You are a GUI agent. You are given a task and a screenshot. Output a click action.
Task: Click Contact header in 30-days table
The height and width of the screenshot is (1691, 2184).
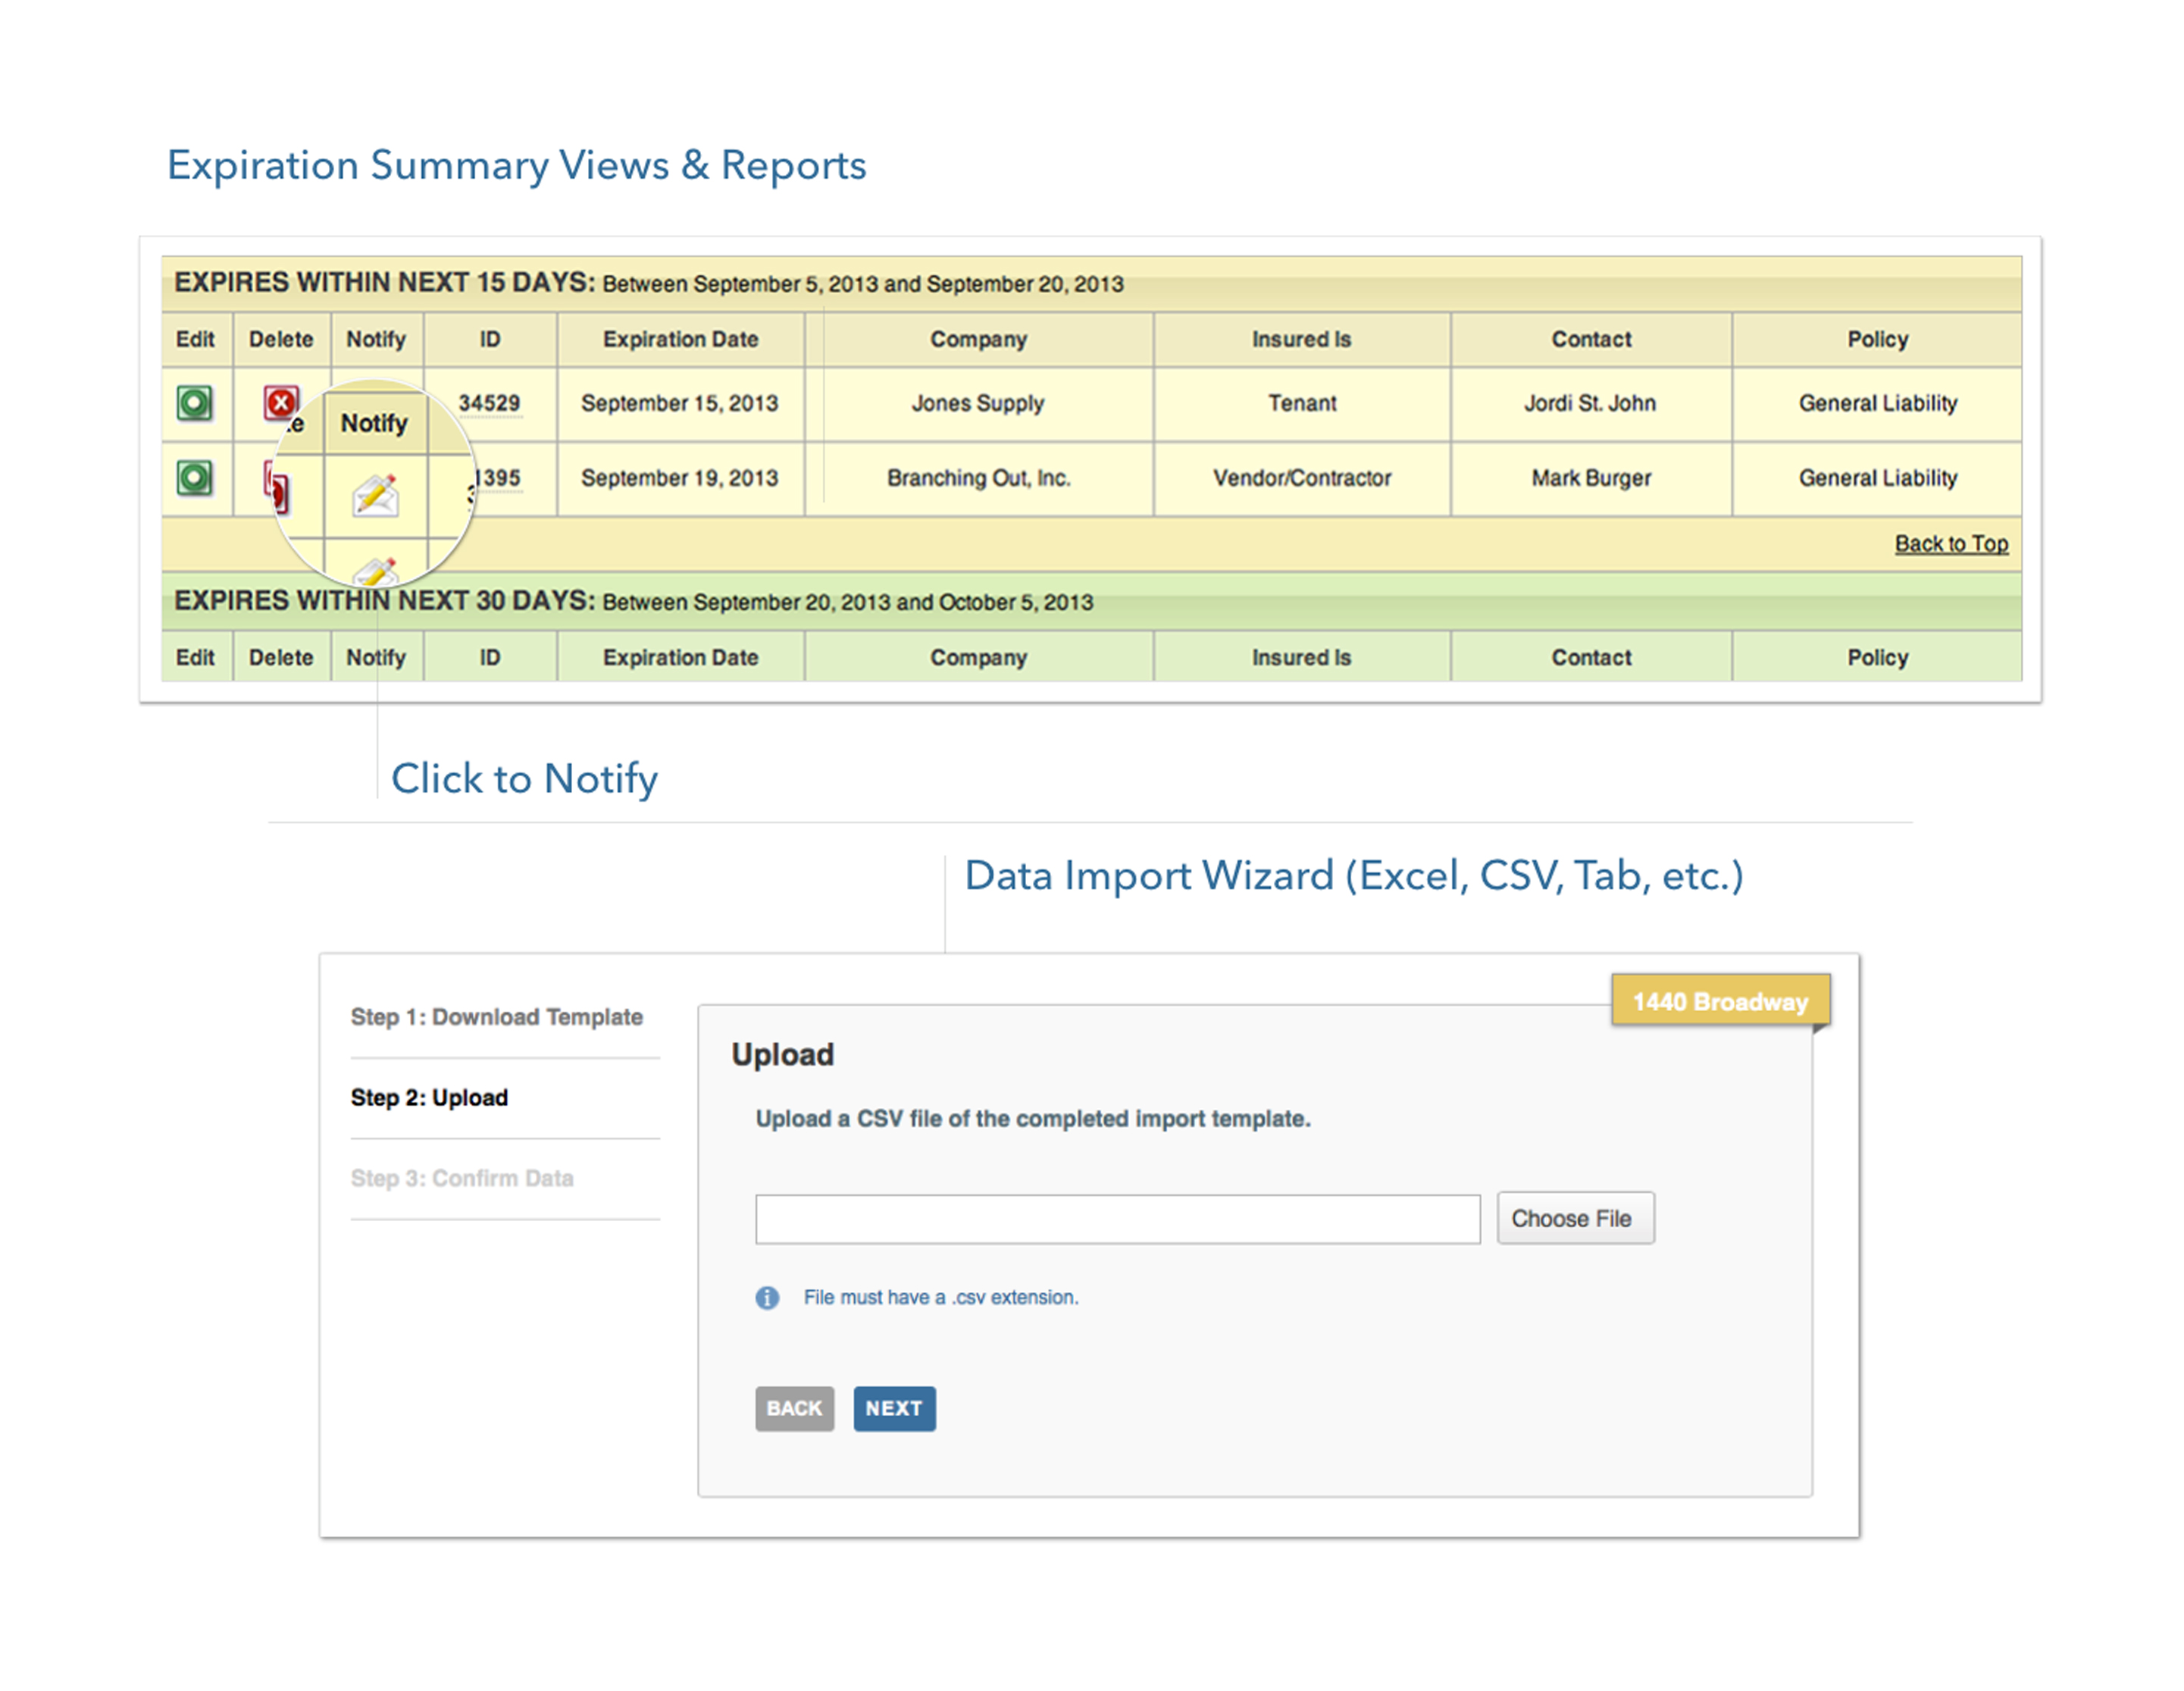point(1590,658)
